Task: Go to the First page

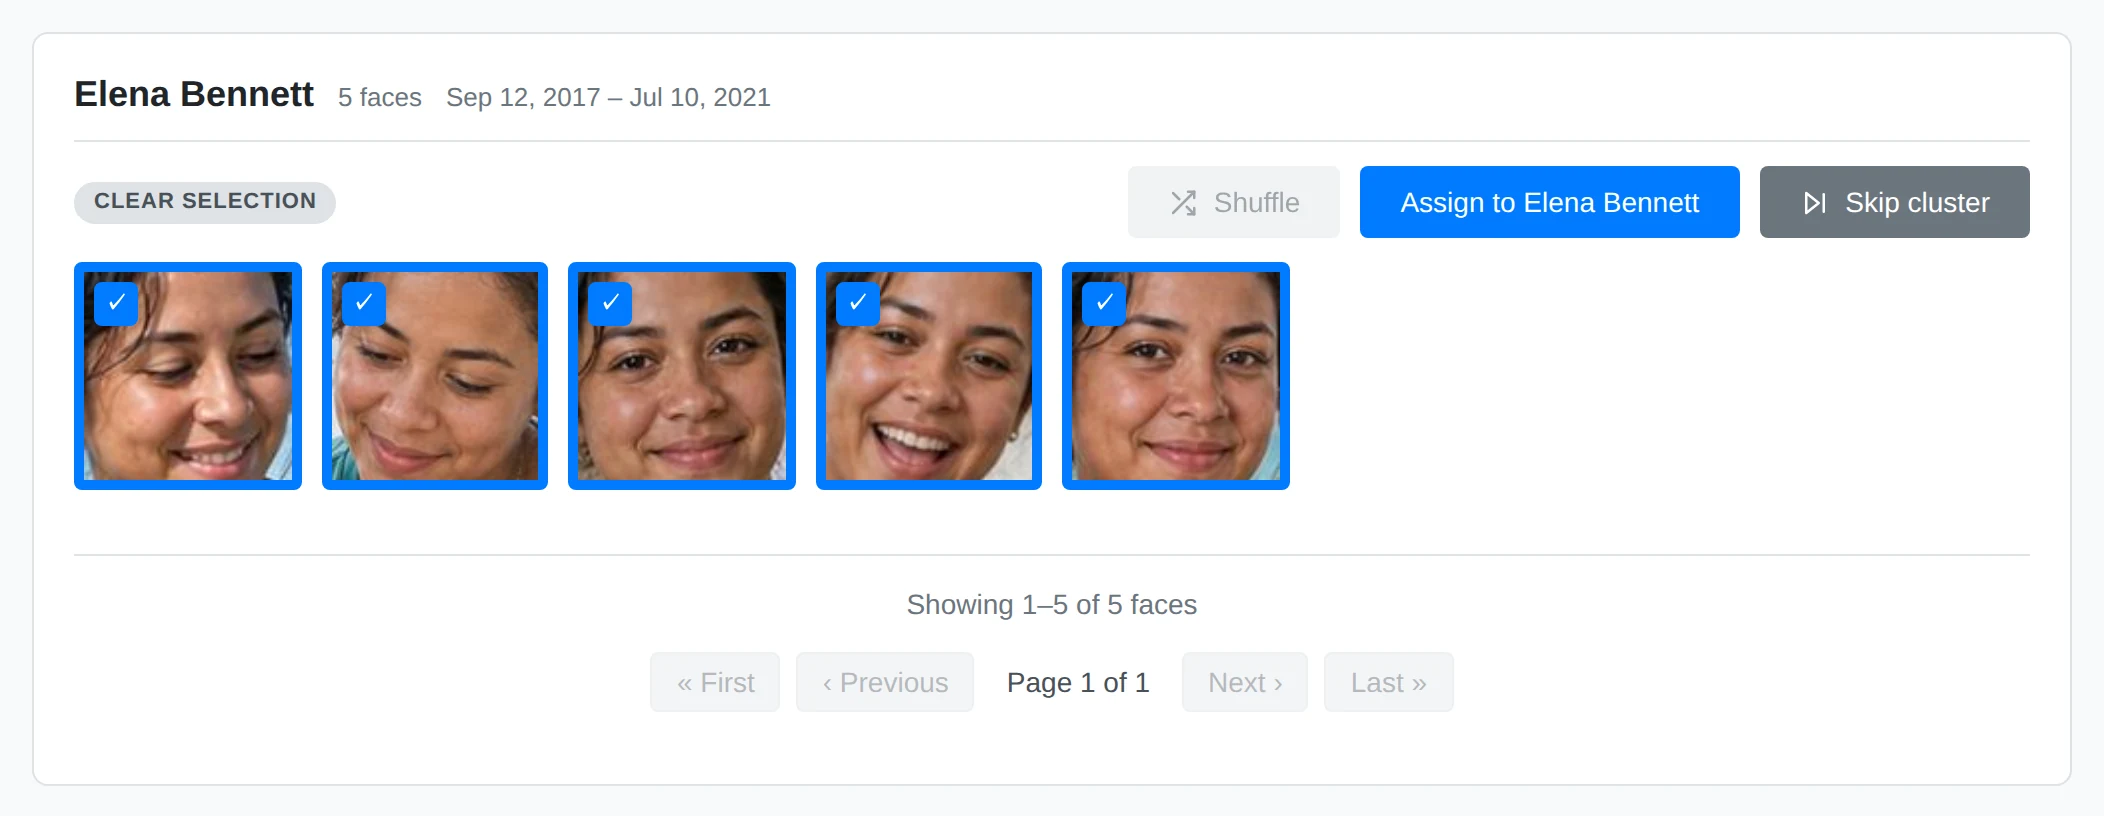Action: tap(715, 682)
